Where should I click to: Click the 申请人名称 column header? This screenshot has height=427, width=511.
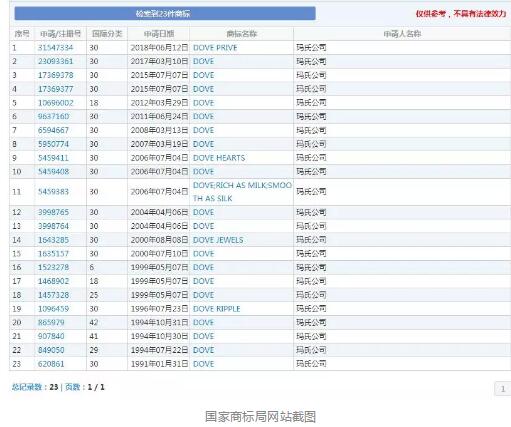[402, 34]
